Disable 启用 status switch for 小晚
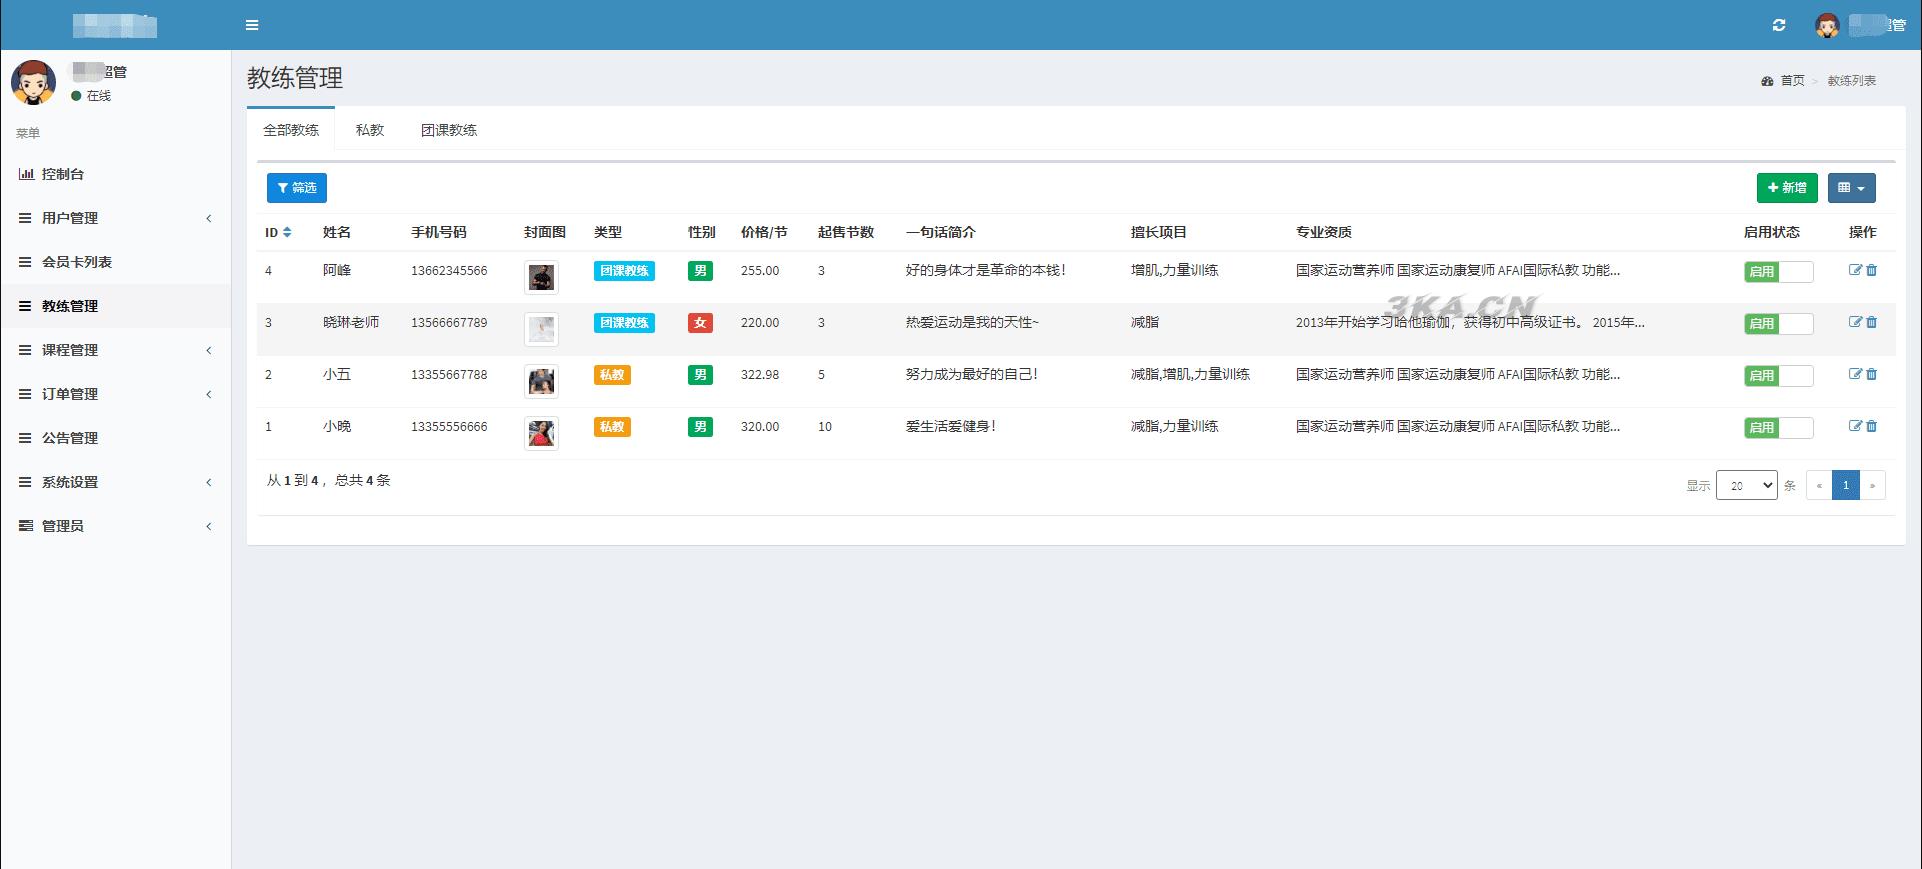This screenshot has height=869, width=1922. pos(1778,427)
